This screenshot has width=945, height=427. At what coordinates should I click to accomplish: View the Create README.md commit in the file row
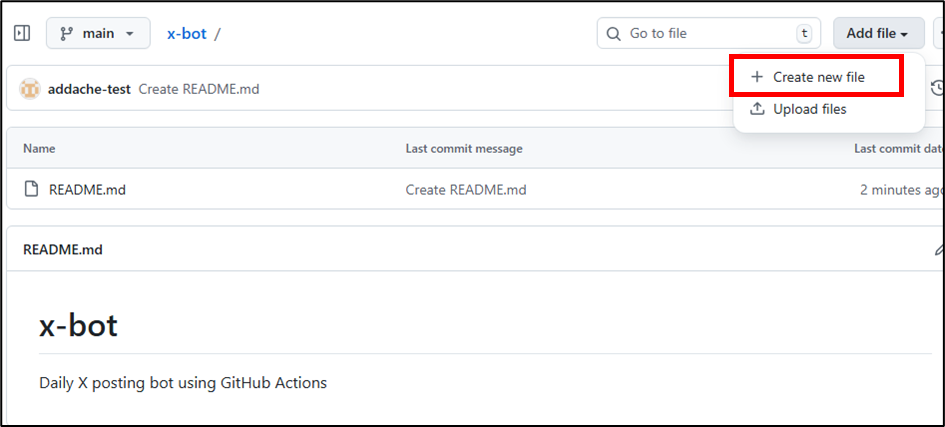click(x=465, y=189)
